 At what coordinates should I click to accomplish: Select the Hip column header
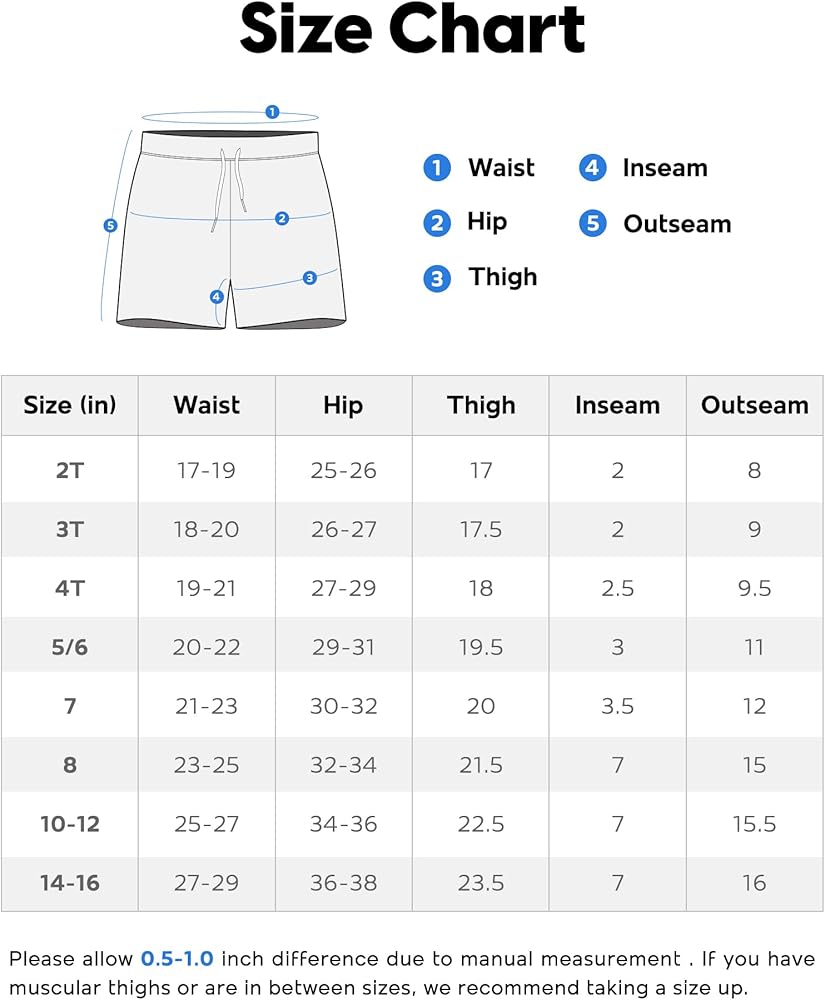pyautogui.click(x=342, y=405)
